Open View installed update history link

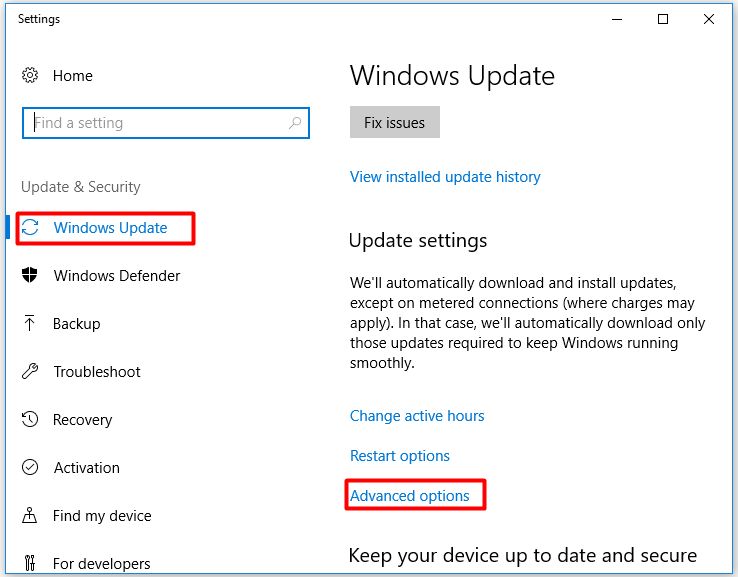click(x=445, y=177)
